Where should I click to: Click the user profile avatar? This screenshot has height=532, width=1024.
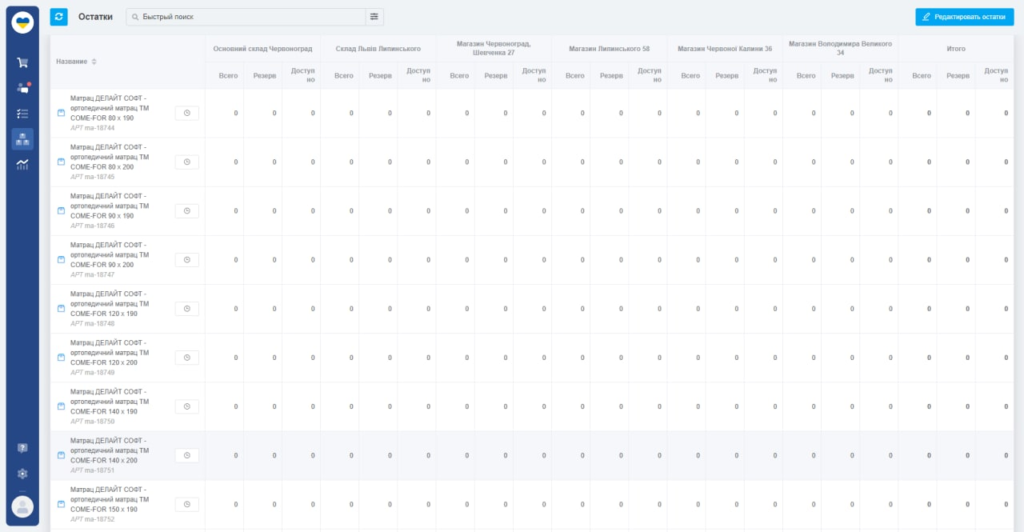(x=22, y=506)
